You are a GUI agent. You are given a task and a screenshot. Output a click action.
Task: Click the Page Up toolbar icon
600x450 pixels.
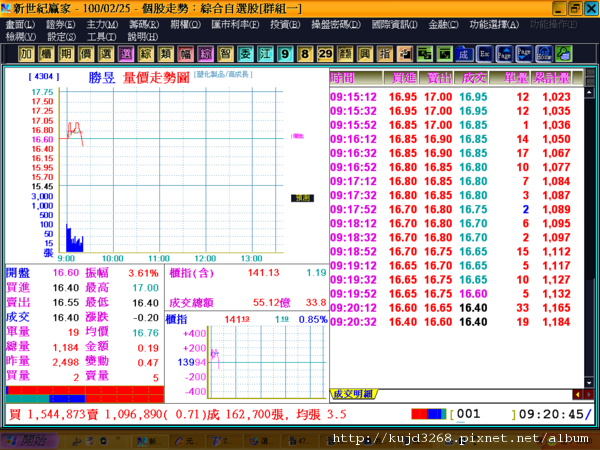[504, 54]
